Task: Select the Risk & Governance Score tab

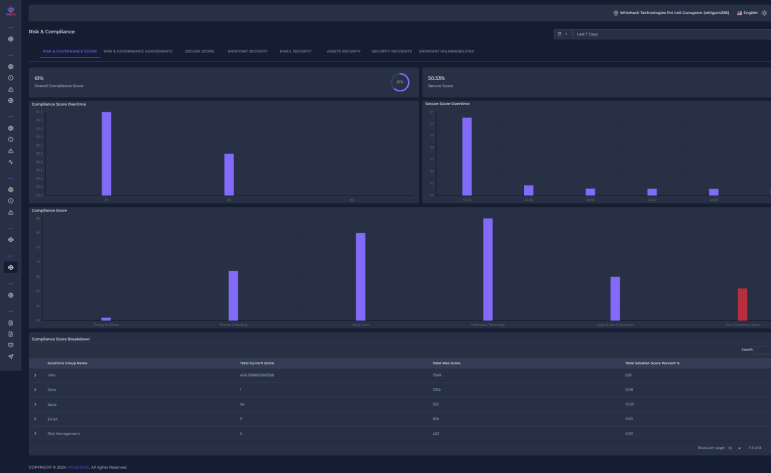Action: [70, 51]
